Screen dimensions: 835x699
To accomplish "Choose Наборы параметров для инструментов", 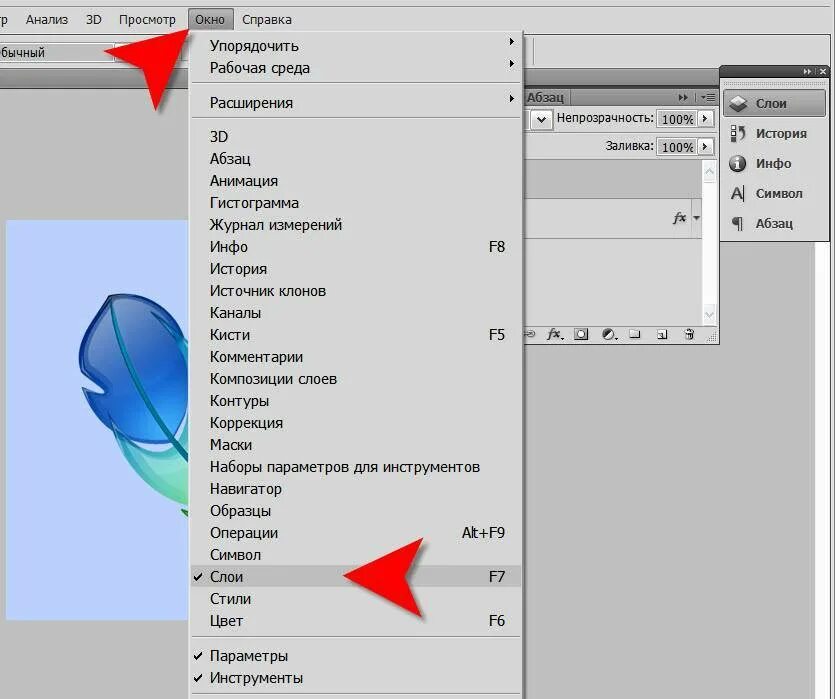I will [356, 467].
